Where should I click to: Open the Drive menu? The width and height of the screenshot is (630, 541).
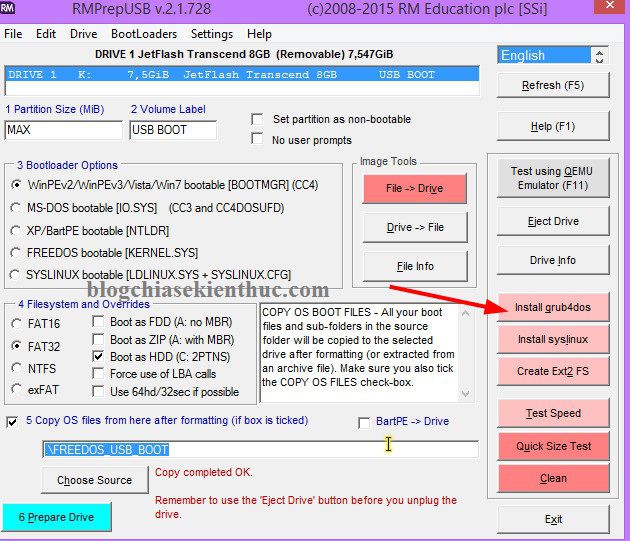click(x=84, y=34)
